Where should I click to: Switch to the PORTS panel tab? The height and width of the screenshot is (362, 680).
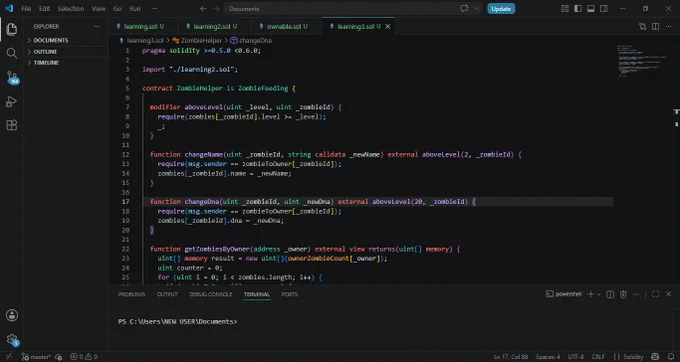click(x=289, y=294)
